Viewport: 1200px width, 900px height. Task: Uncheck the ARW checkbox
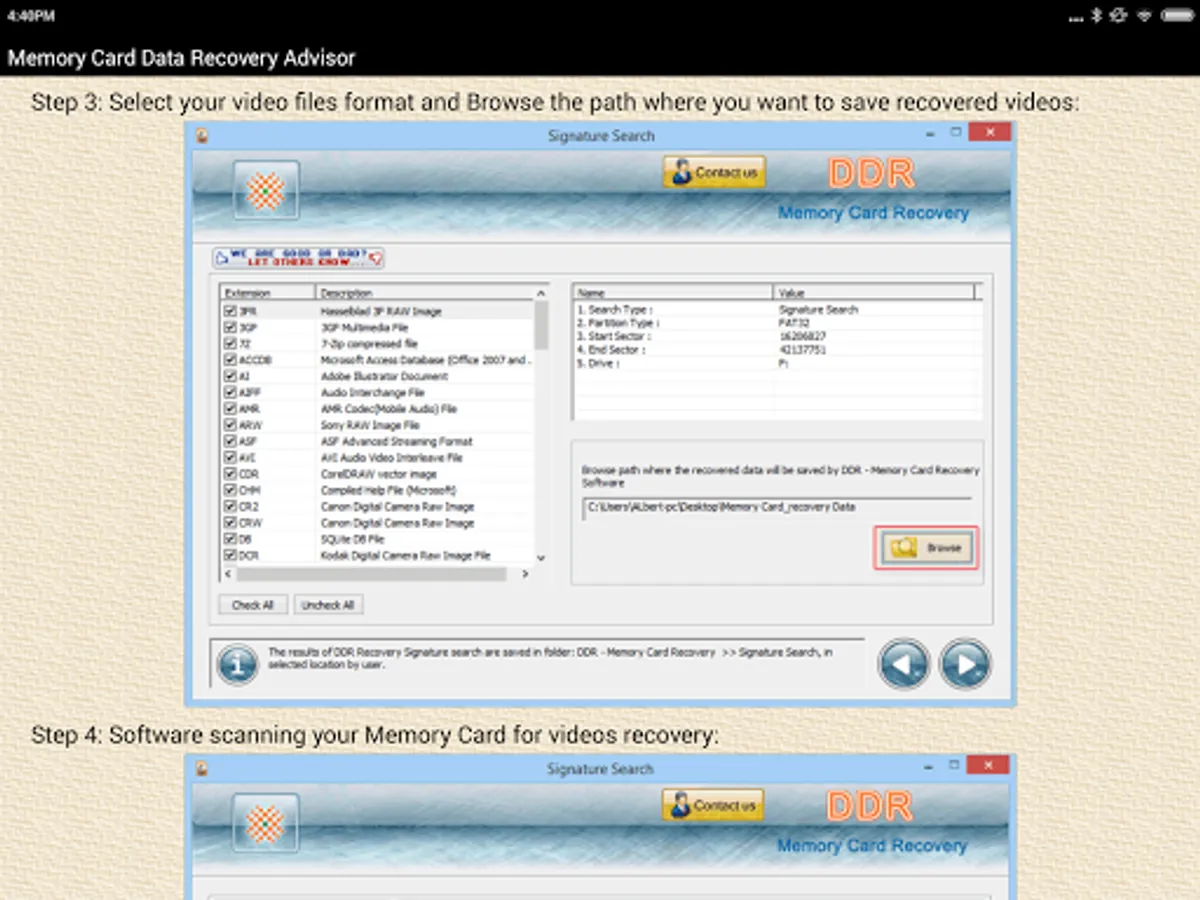coord(230,425)
